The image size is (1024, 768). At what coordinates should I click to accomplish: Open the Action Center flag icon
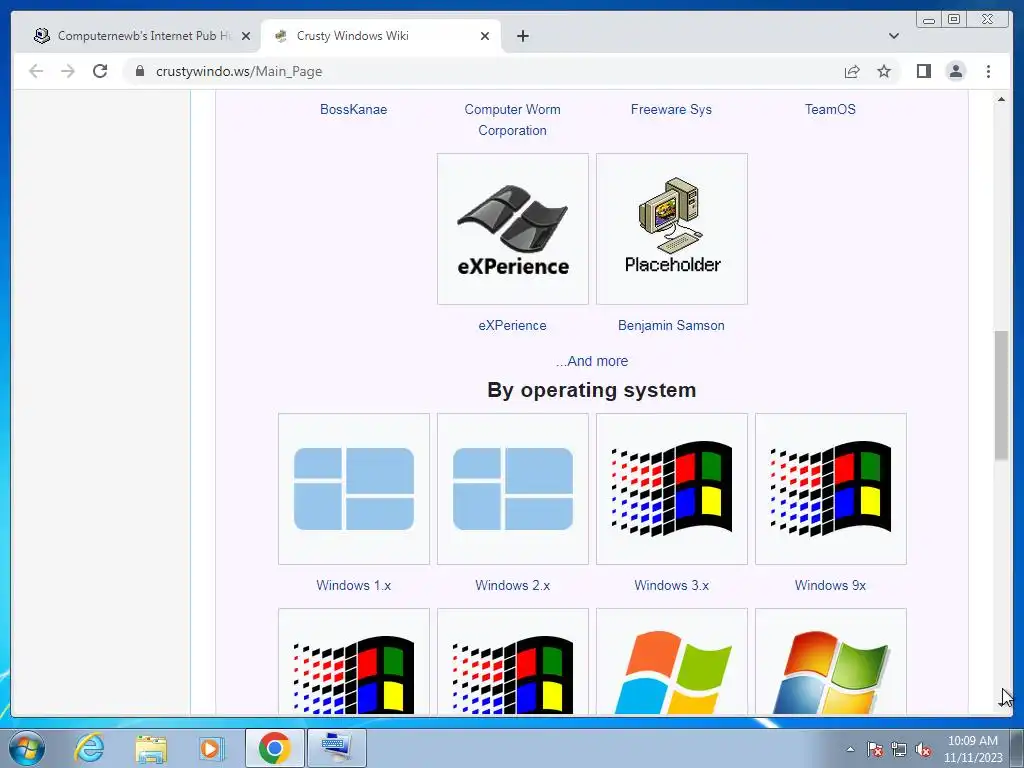[875, 750]
